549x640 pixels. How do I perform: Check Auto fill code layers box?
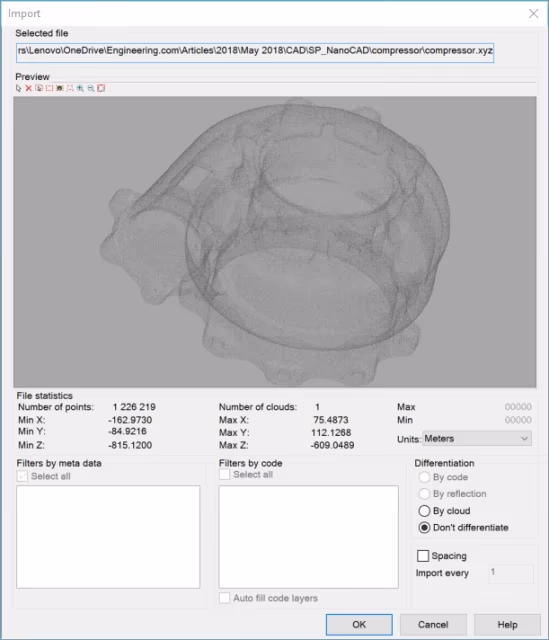[224, 598]
